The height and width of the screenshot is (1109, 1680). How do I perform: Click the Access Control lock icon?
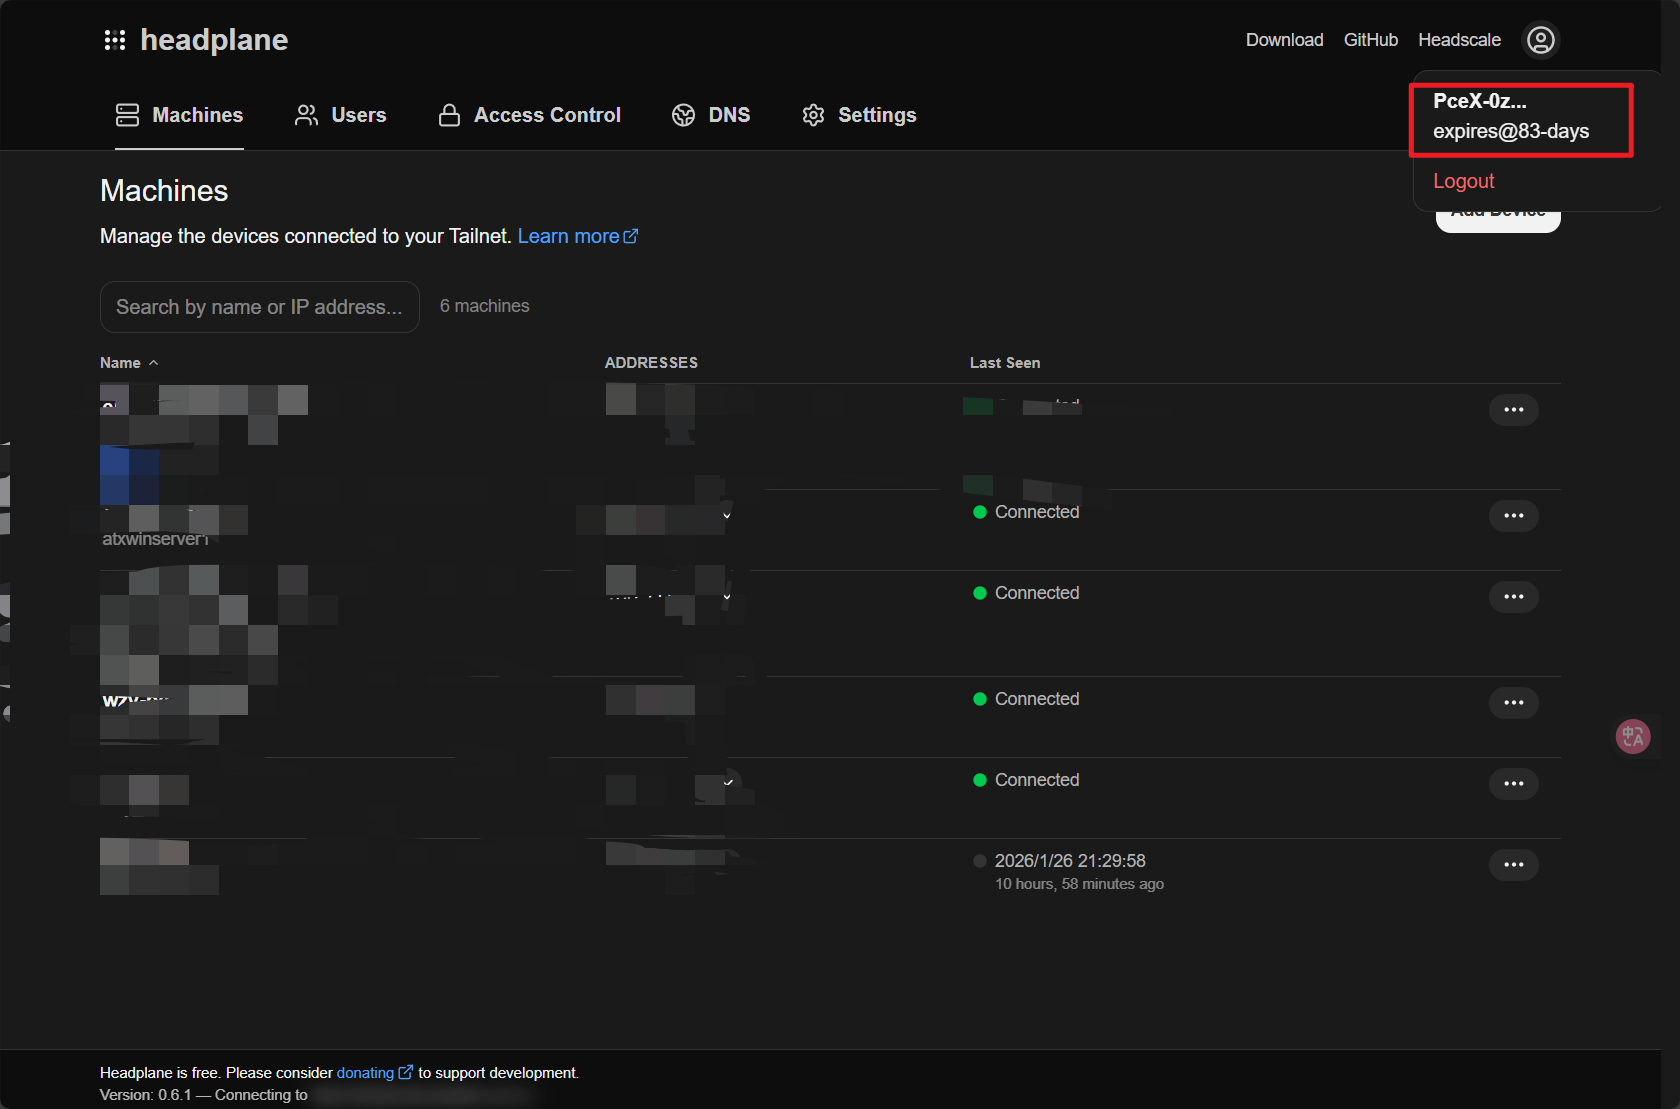(449, 115)
